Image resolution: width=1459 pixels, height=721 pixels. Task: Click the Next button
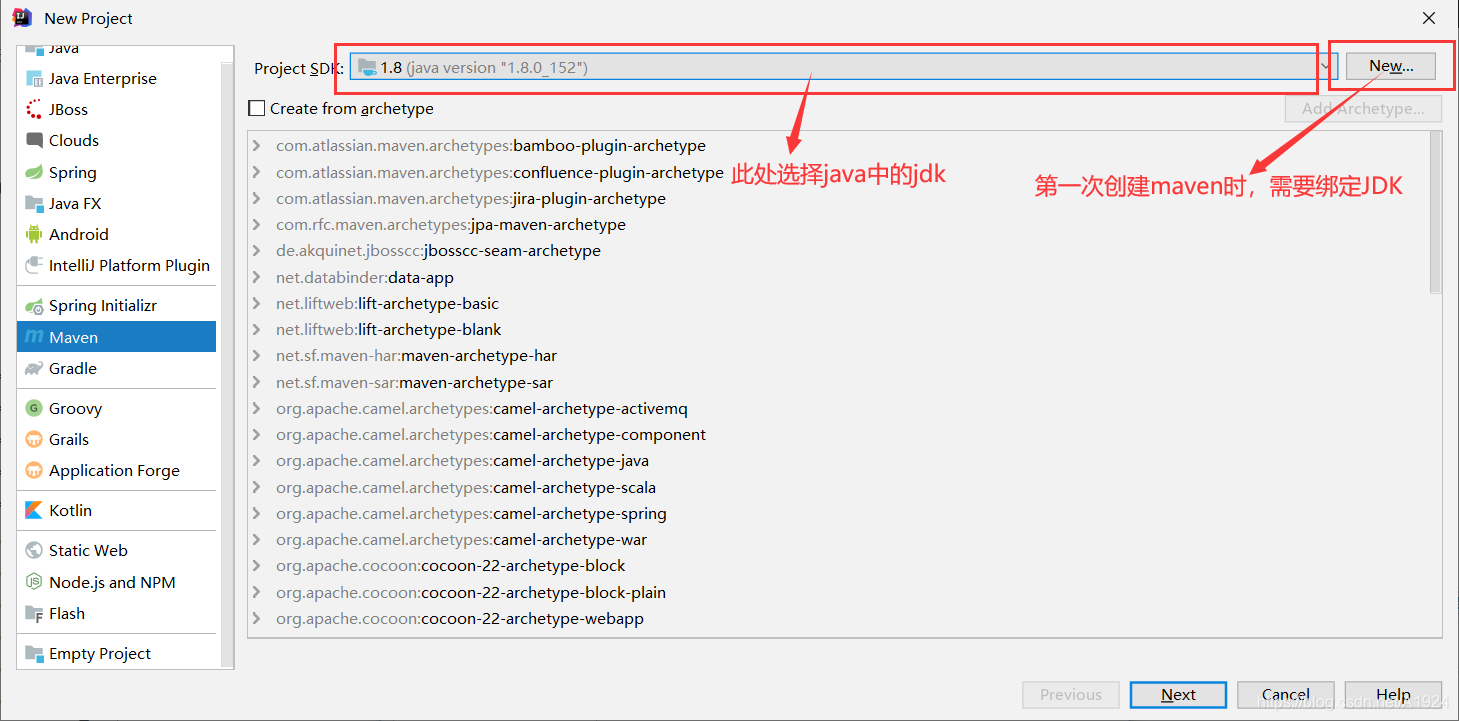click(x=1178, y=695)
